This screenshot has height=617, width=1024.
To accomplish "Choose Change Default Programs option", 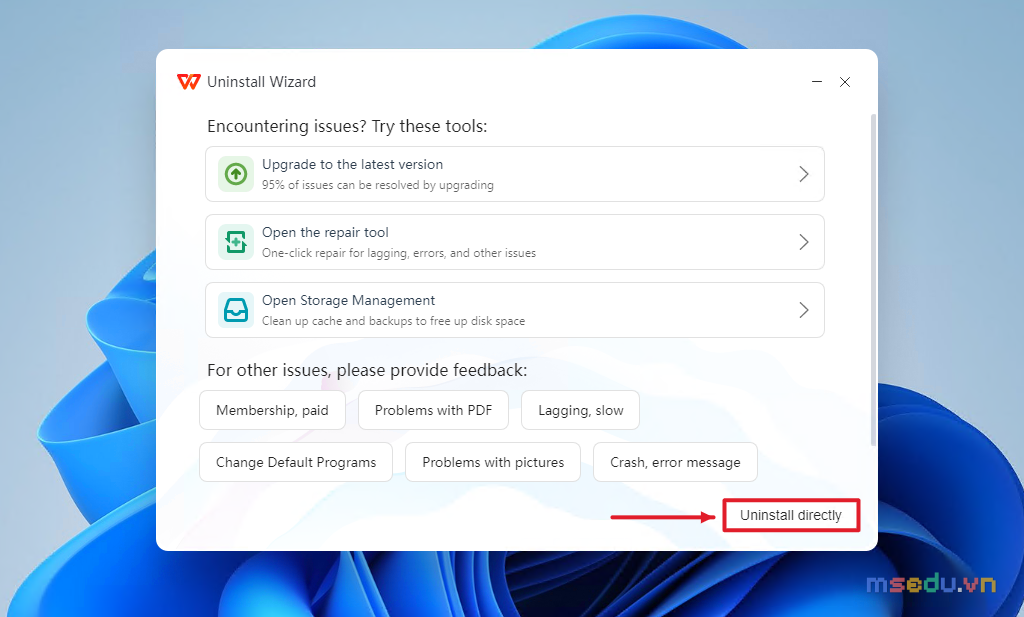I will (x=296, y=462).
